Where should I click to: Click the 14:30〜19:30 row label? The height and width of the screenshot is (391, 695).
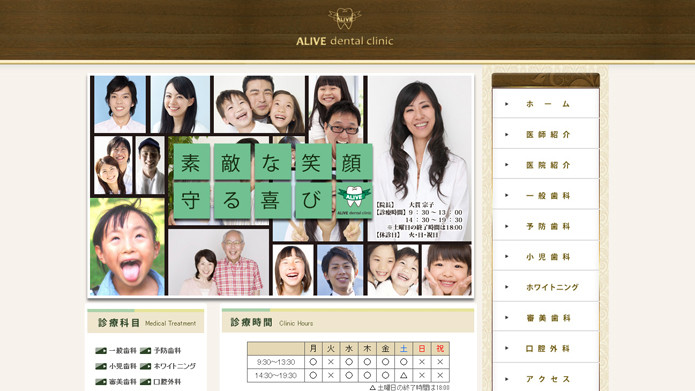click(x=276, y=375)
